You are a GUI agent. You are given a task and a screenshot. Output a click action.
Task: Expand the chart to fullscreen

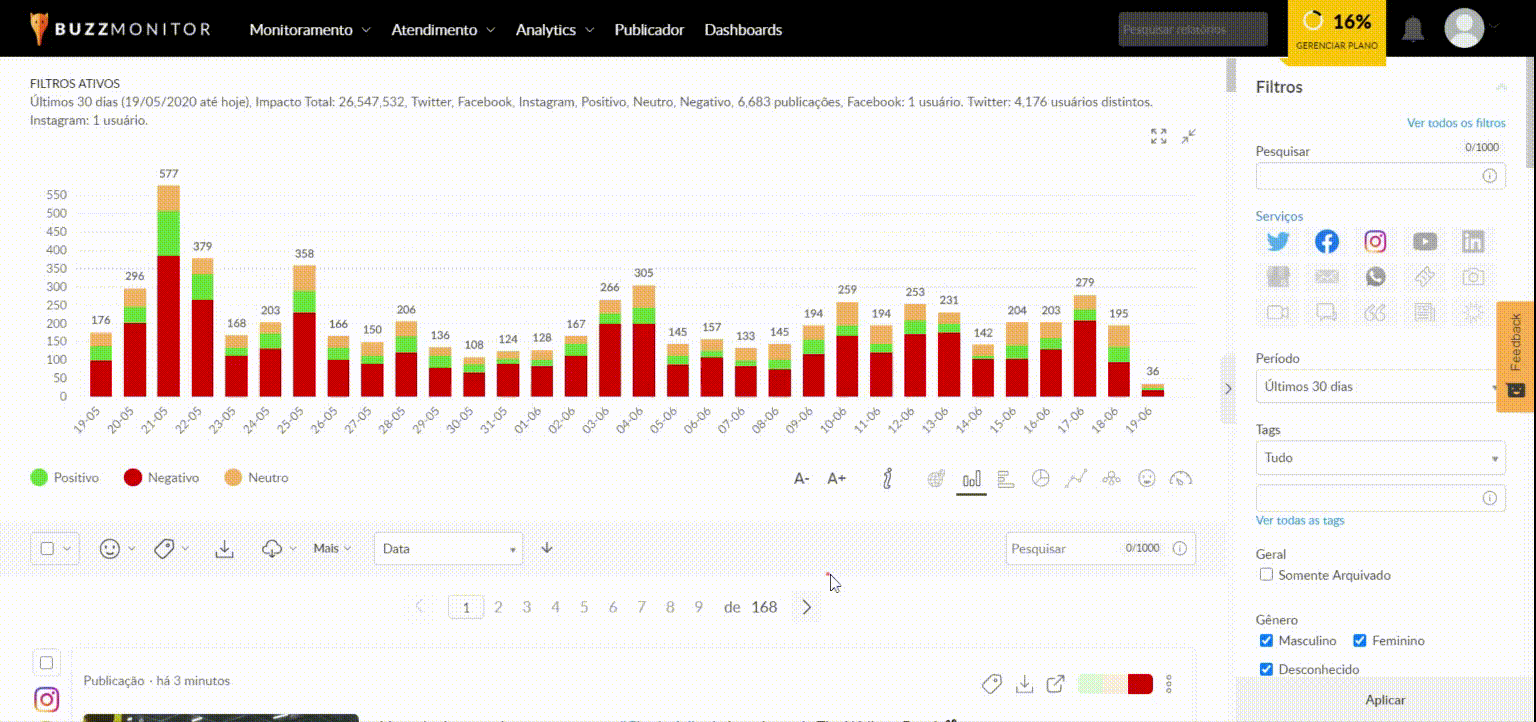[x=1158, y=137]
